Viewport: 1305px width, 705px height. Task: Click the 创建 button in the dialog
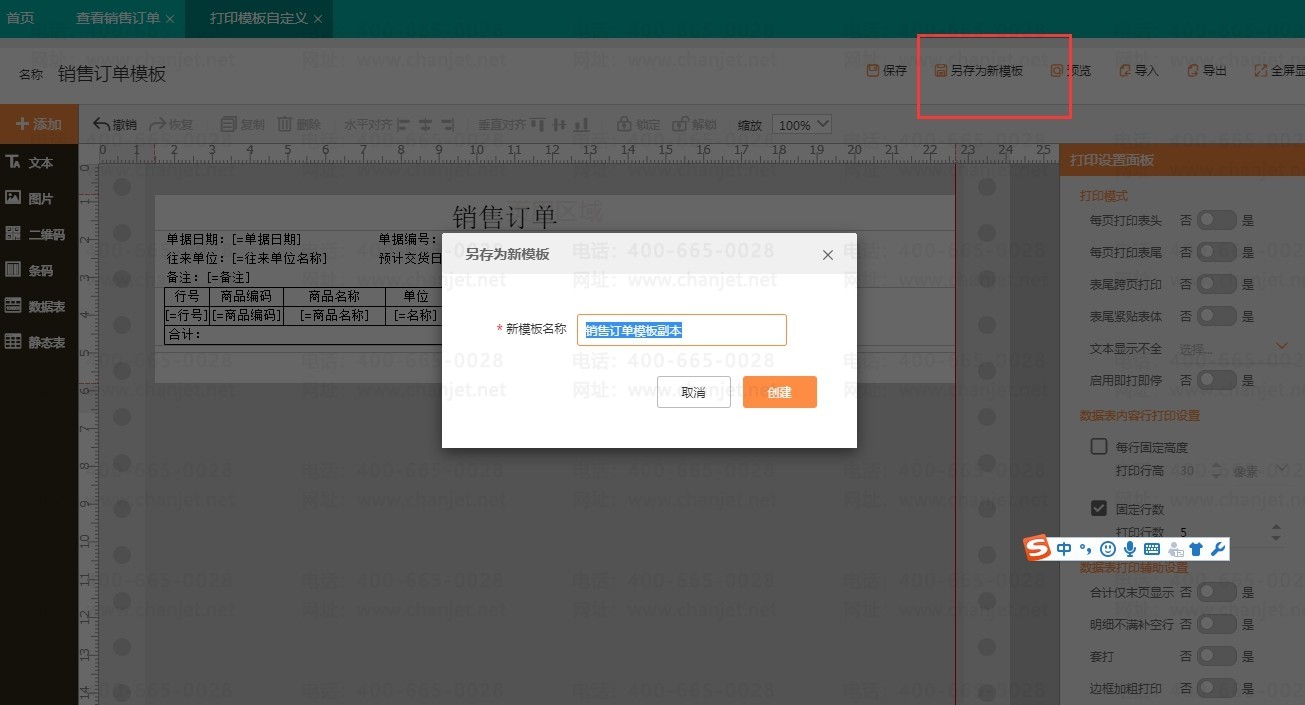click(779, 392)
